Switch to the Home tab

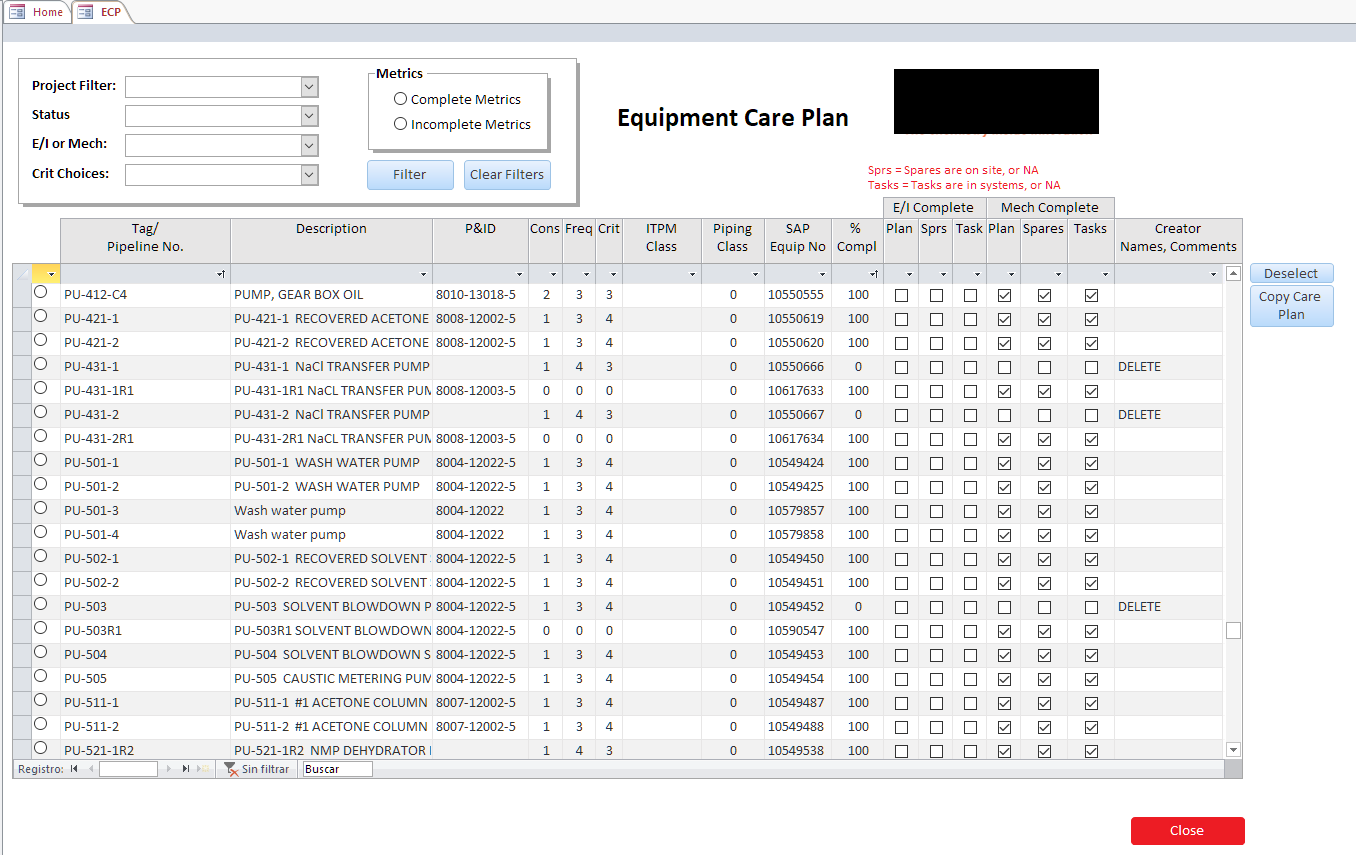(36, 12)
